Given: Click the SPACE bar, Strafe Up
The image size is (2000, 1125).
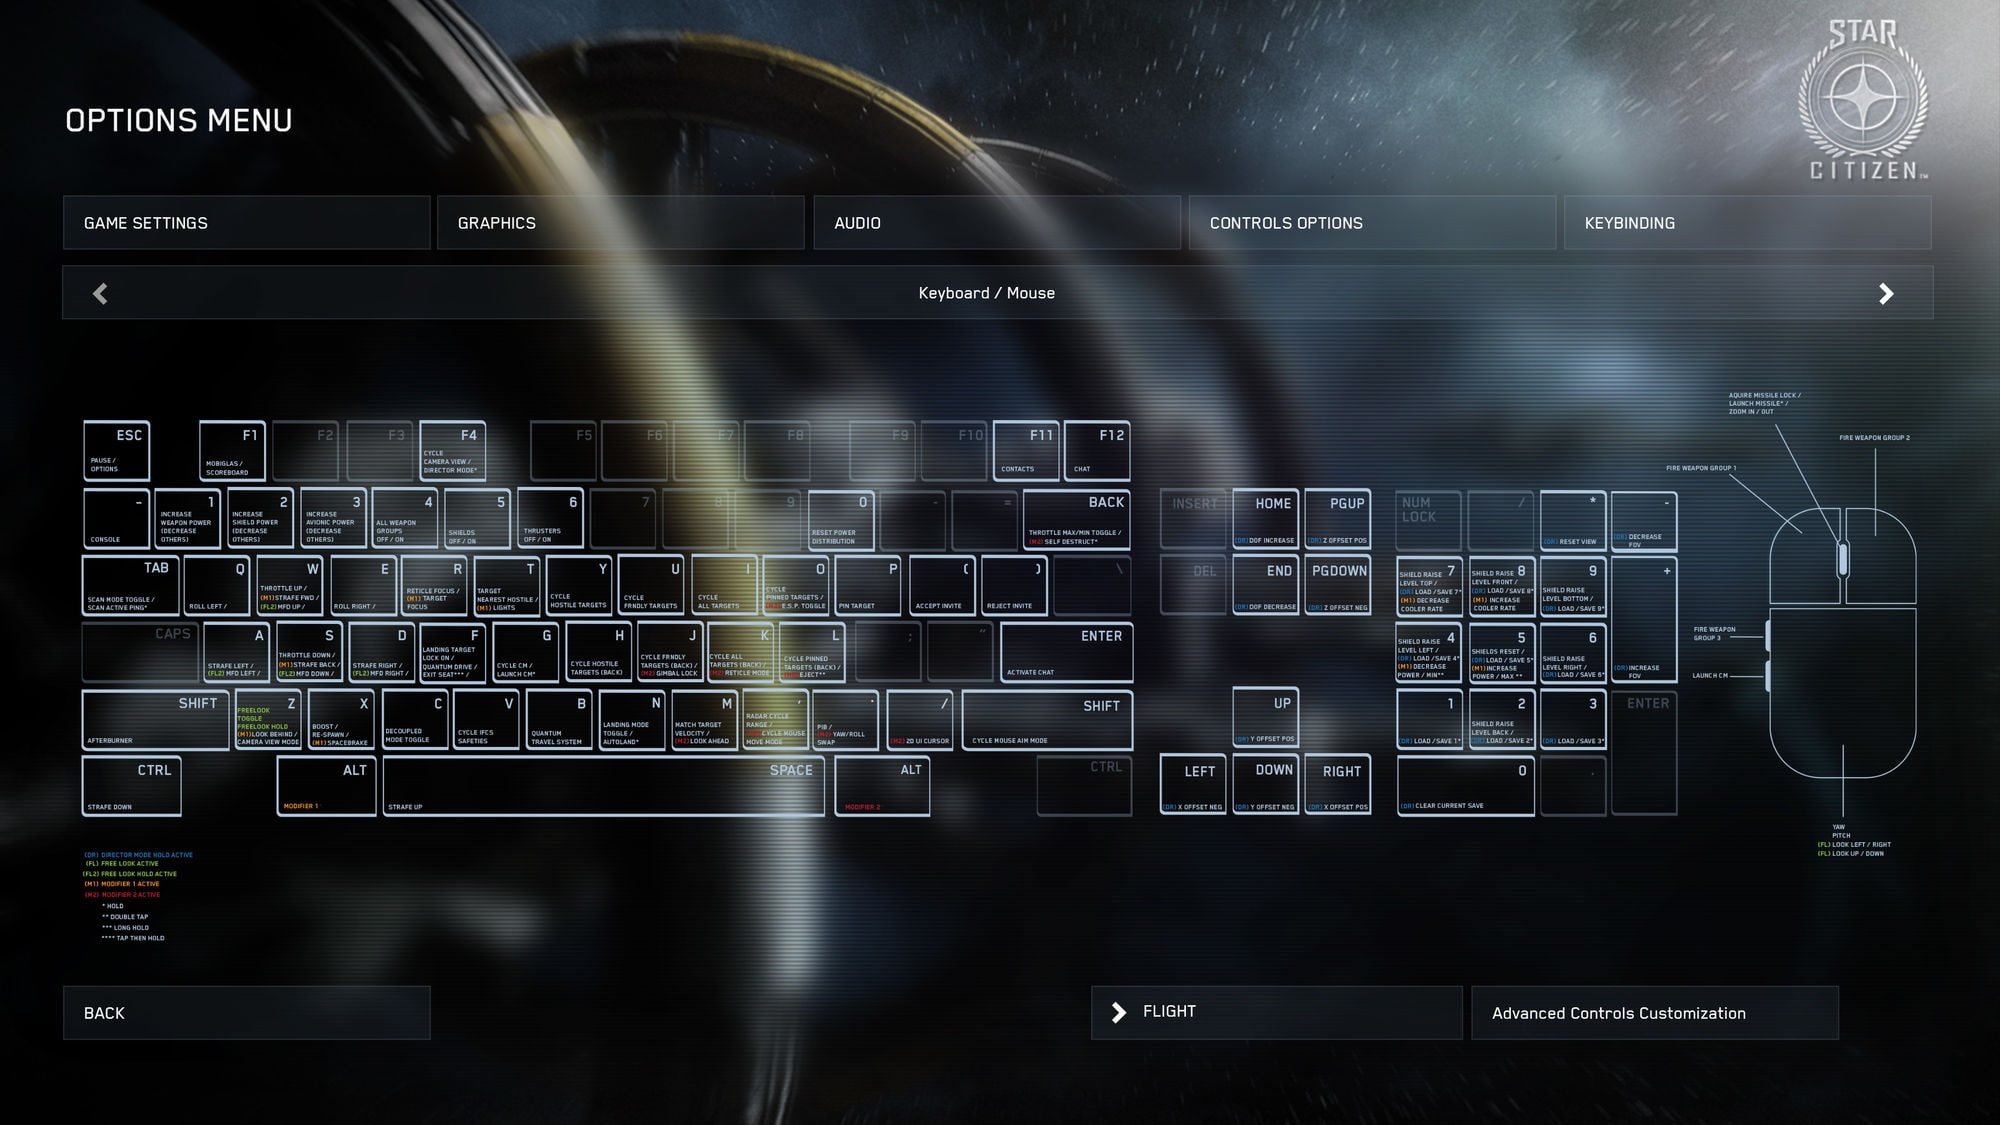Looking at the screenshot, I should click(x=603, y=786).
